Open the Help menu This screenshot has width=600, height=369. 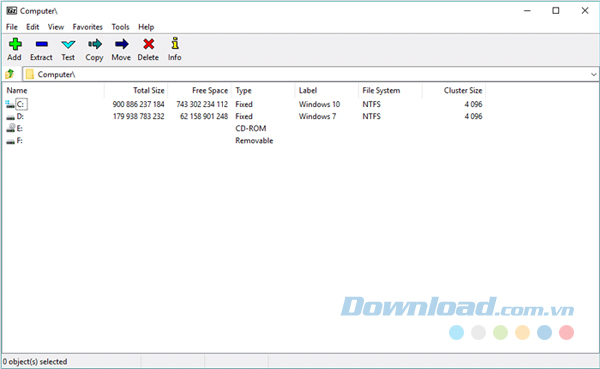(x=146, y=27)
